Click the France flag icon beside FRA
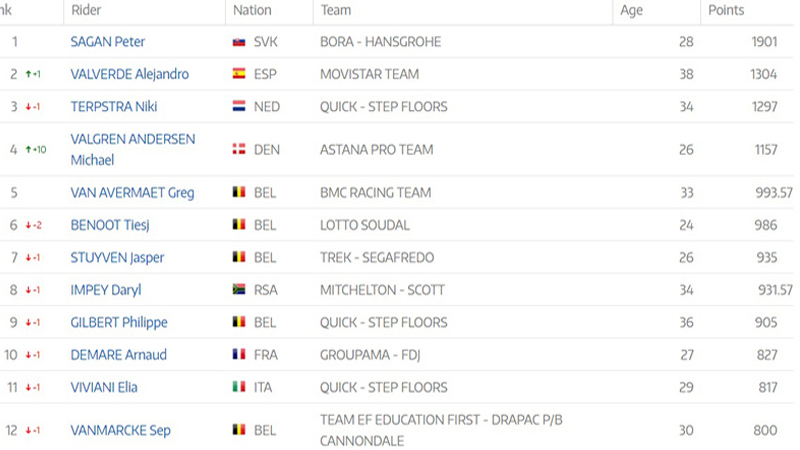This screenshot has height=450, width=800. (x=239, y=355)
